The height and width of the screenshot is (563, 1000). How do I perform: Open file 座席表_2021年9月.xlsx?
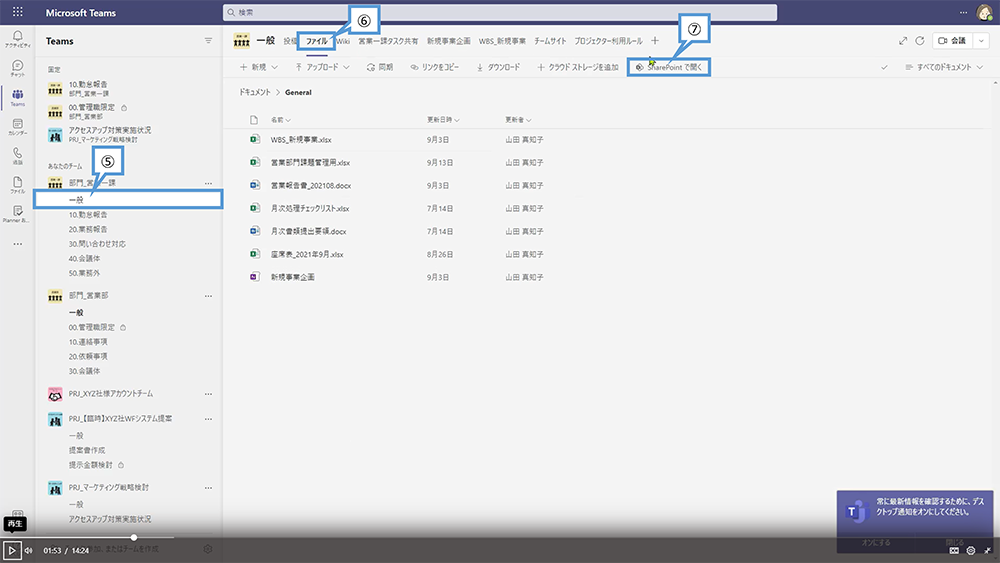pyautogui.click(x=307, y=254)
